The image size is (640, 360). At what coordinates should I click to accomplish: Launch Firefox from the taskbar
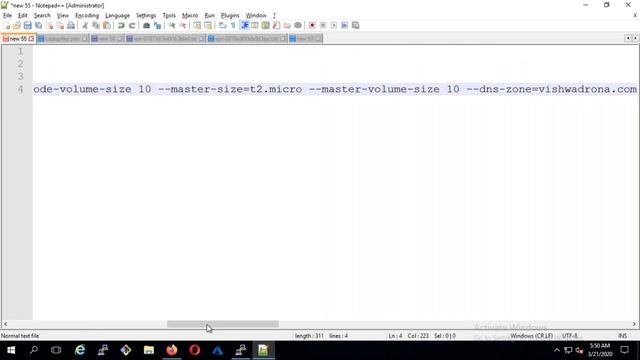(x=172, y=350)
